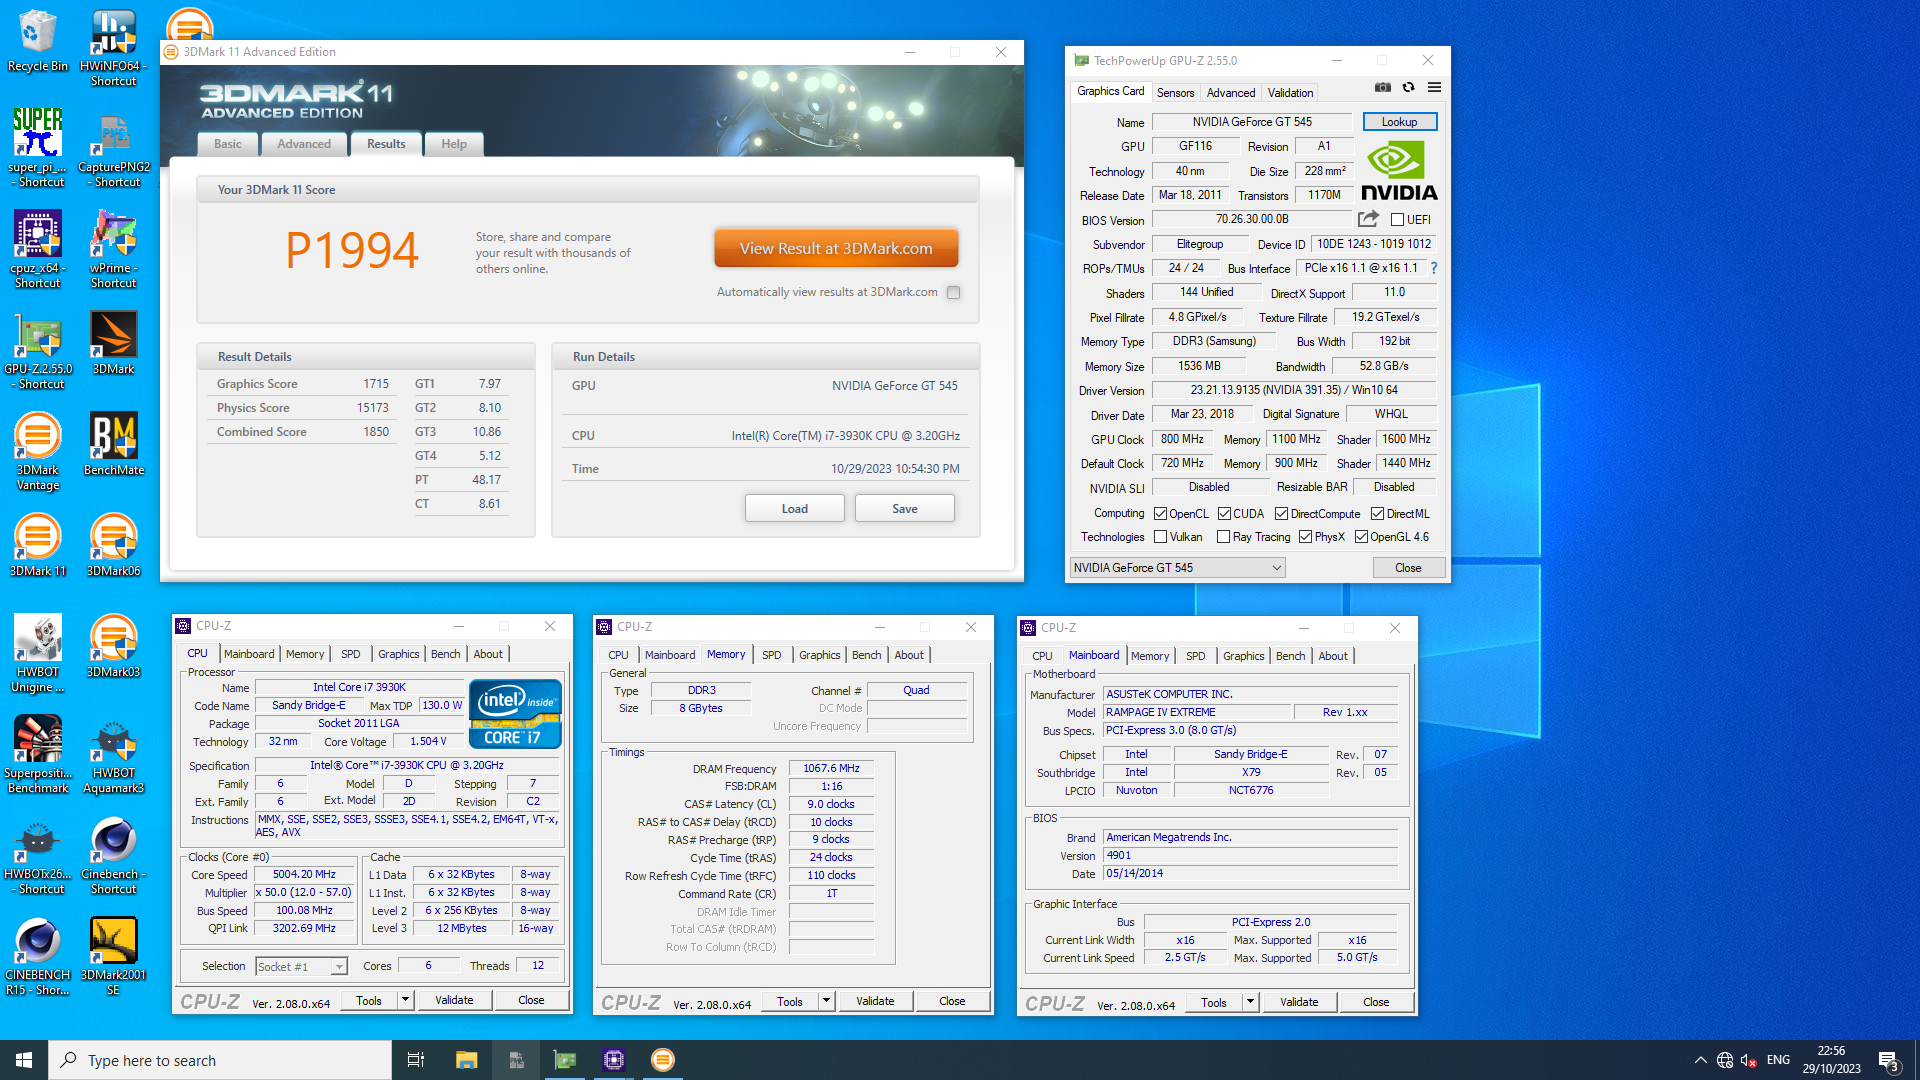Click the Lookup button in GPU-Z

1399,122
